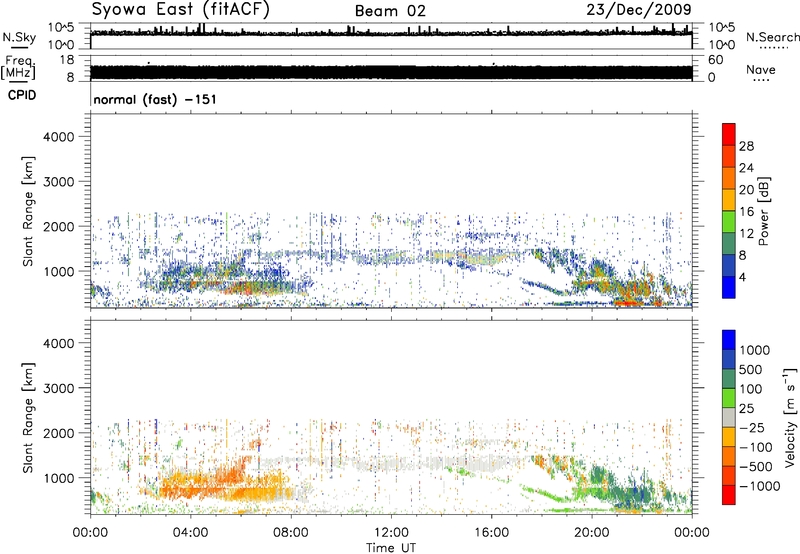Click the '1000' velocity scale tick
800x554 pixels.
tap(754, 350)
